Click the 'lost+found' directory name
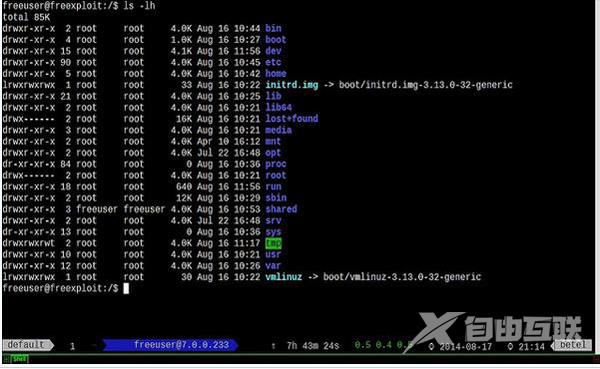 pyautogui.click(x=292, y=119)
